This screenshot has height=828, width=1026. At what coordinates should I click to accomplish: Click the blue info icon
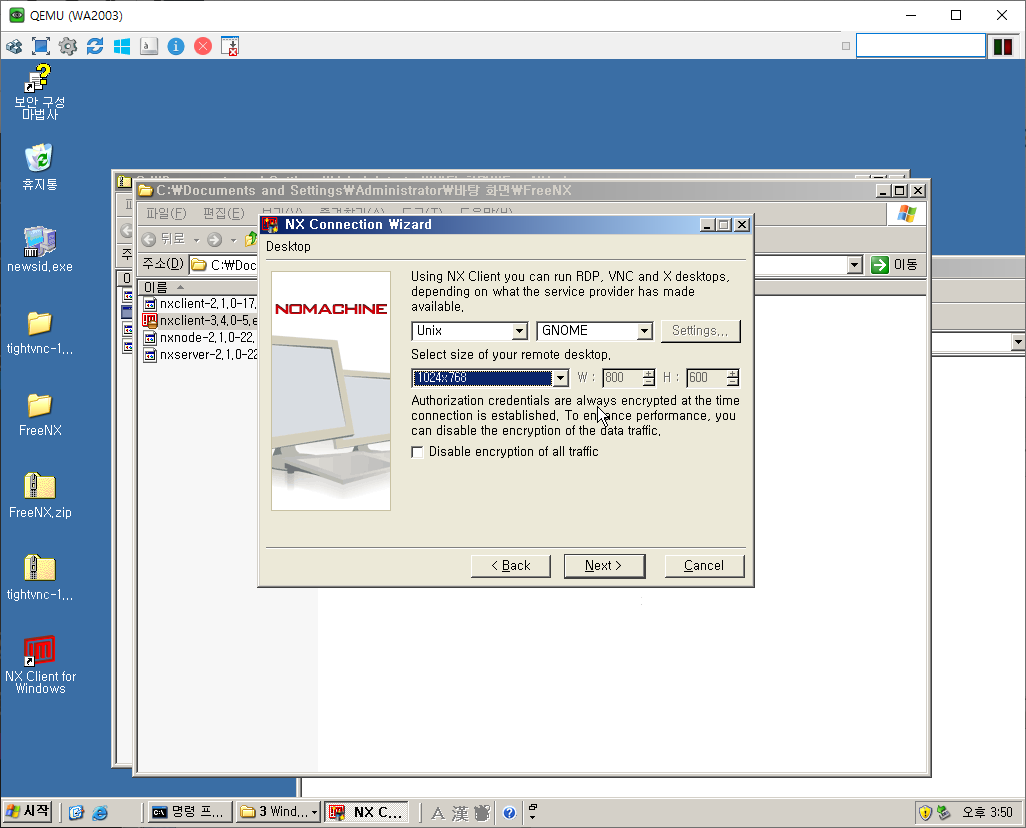[x=176, y=46]
